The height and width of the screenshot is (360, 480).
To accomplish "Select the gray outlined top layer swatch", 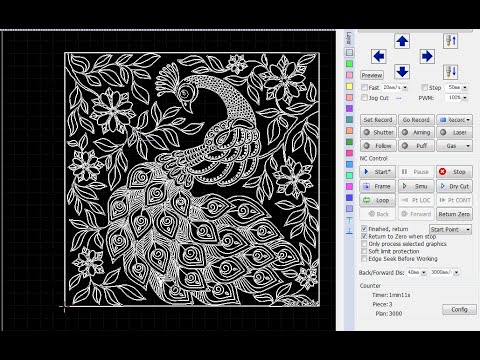I will point(349,53).
